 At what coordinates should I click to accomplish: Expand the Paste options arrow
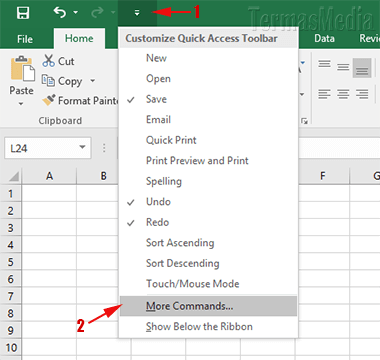point(21,104)
